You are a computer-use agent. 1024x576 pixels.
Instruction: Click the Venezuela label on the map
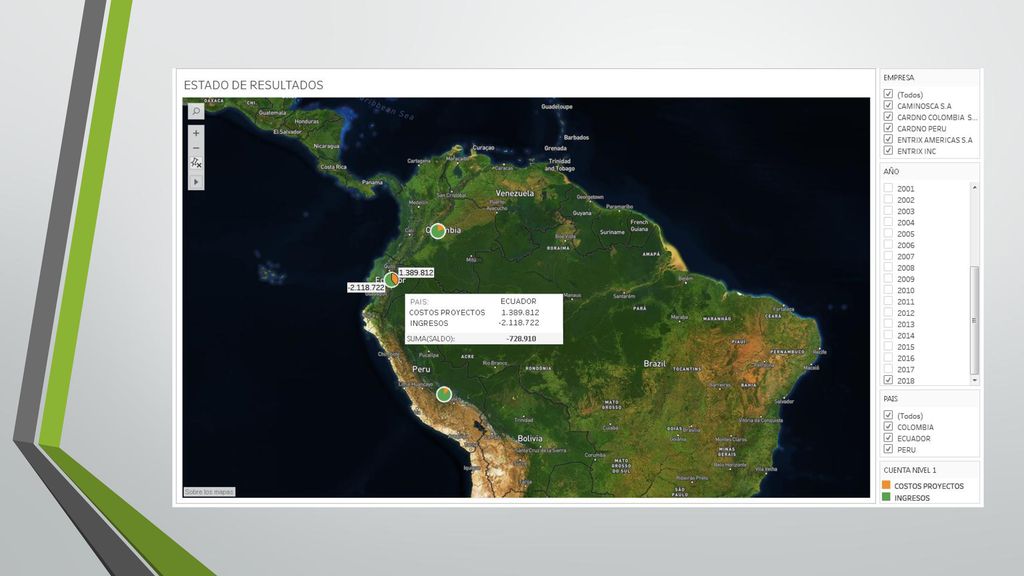(x=515, y=193)
